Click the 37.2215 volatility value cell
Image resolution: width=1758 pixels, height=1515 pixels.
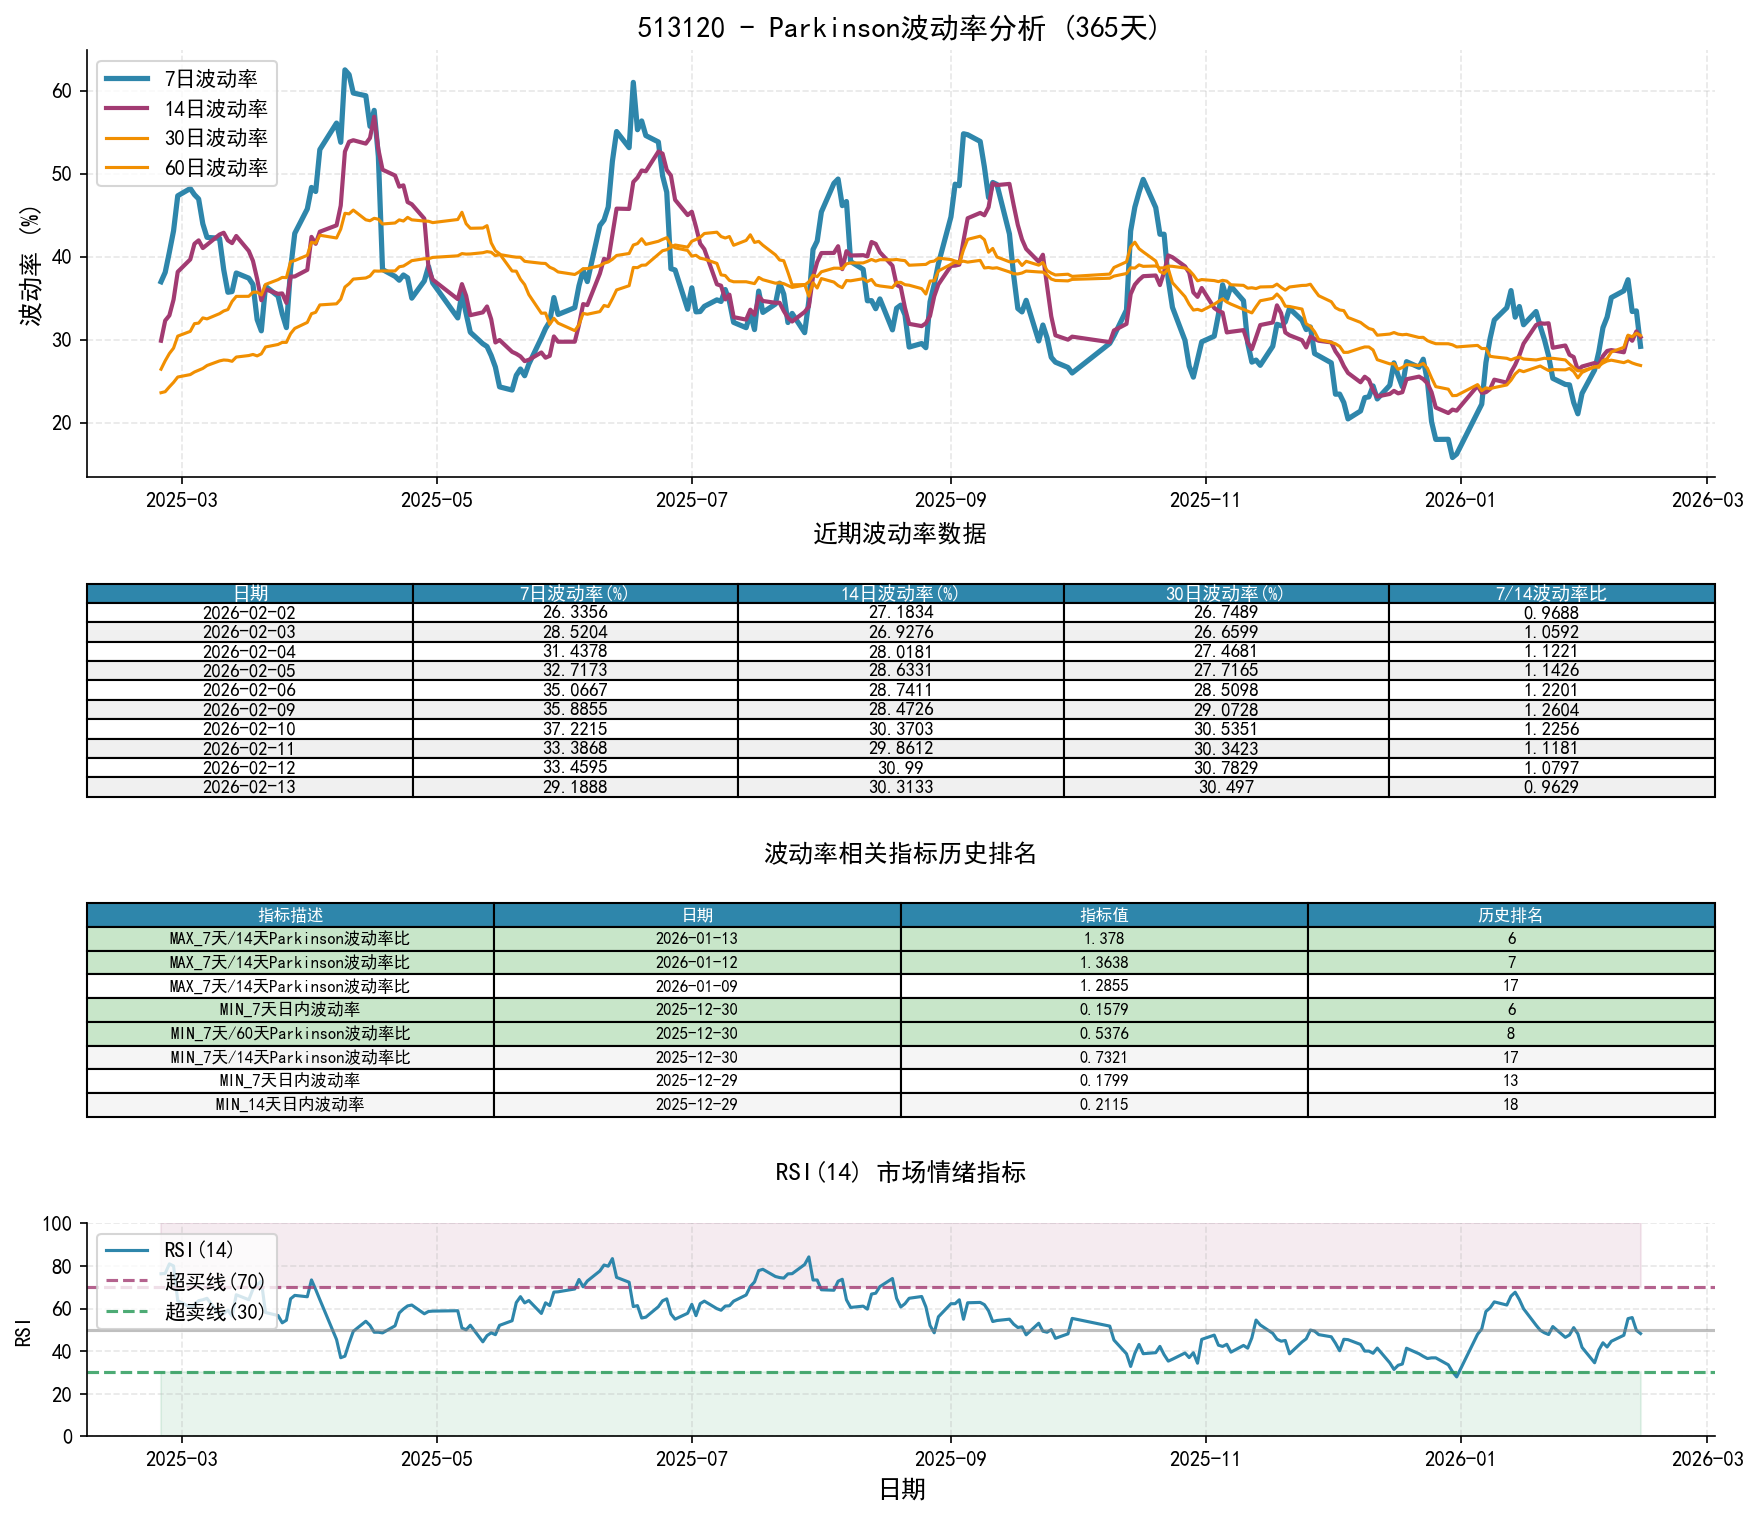[575, 729]
